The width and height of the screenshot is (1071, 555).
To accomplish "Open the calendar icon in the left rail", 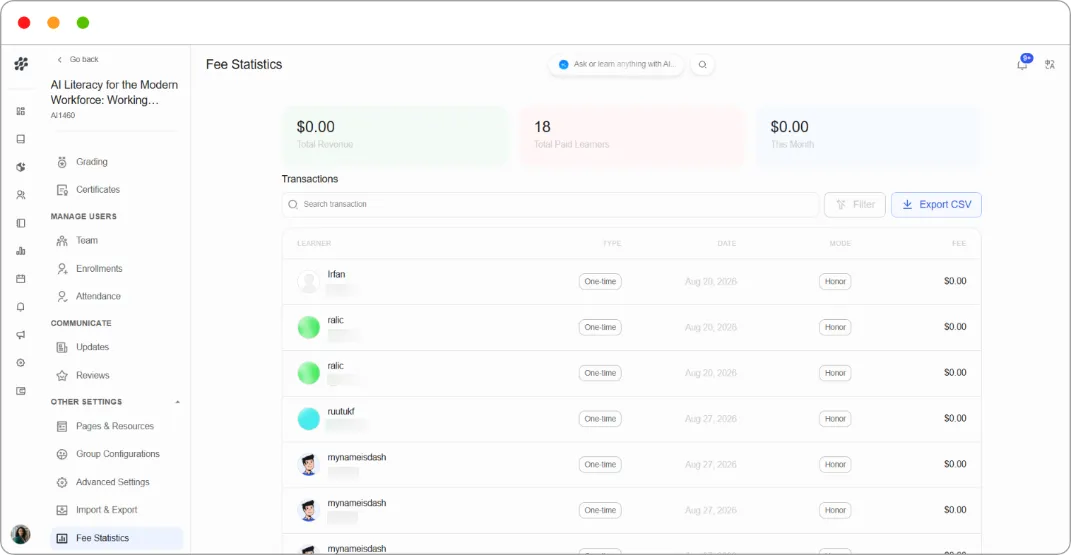I will click(x=20, y=279).
